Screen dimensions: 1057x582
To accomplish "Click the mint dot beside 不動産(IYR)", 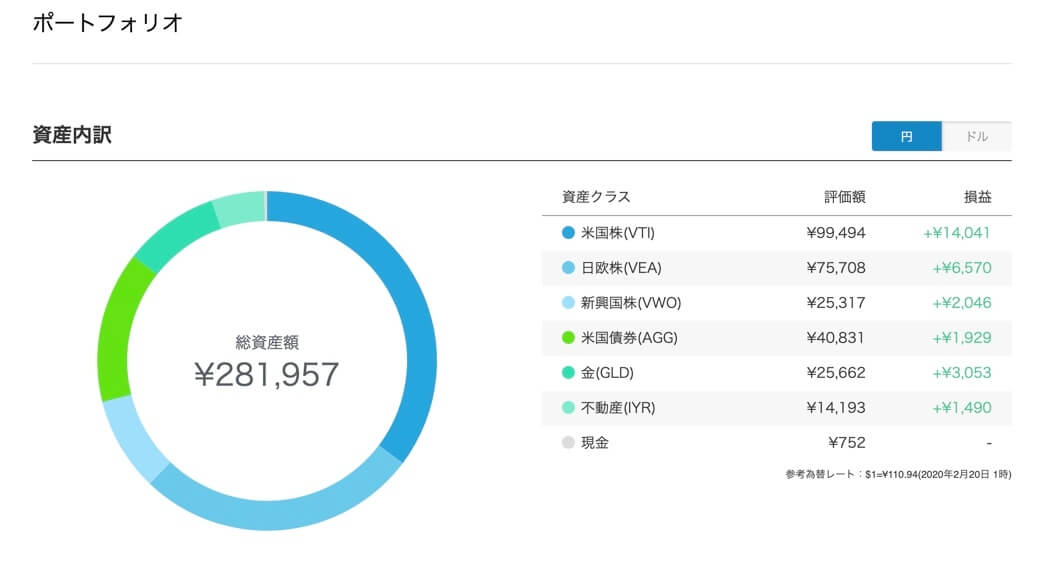I will pyautogui.click(x=568, y=407).
